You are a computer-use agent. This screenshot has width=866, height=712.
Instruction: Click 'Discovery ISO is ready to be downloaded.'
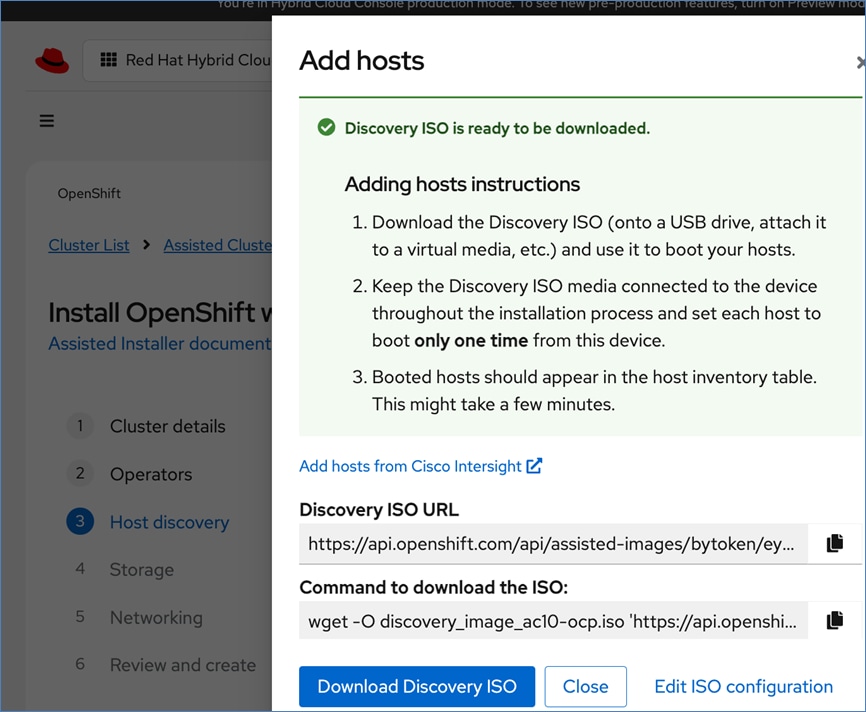[497, 128]
